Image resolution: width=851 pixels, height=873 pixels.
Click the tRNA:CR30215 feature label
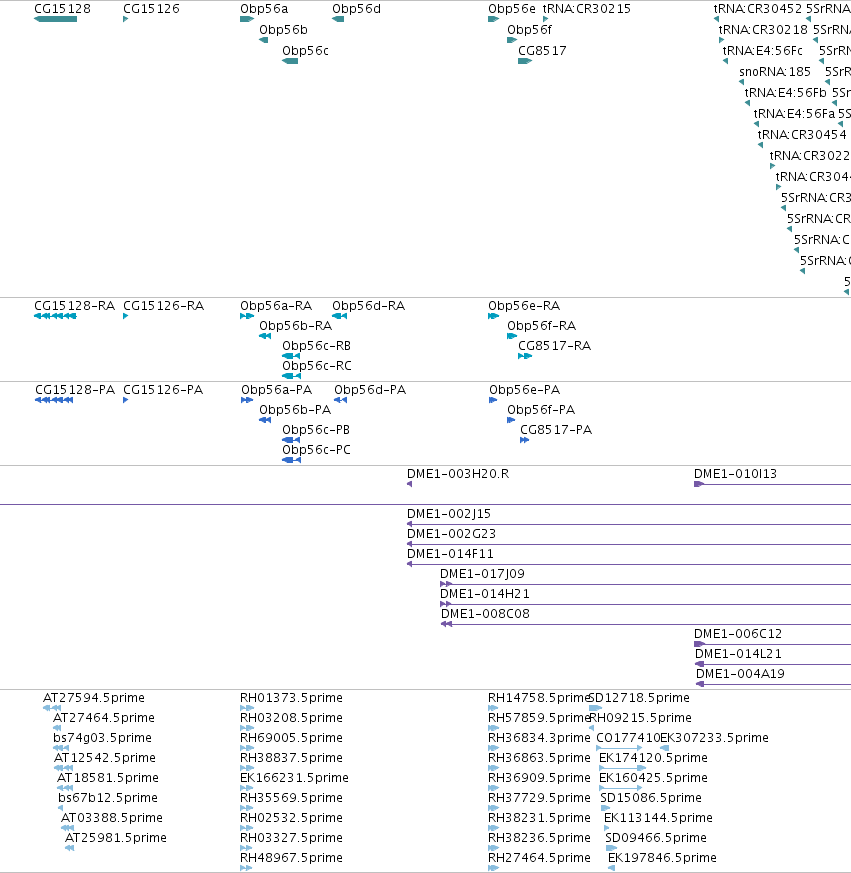586,9
